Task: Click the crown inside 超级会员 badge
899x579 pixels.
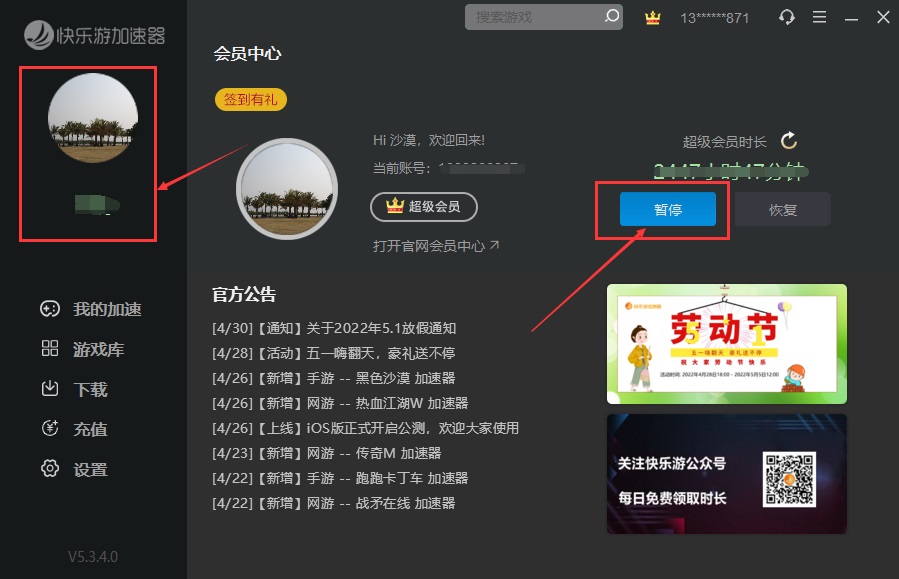Action: coord(394,205)
